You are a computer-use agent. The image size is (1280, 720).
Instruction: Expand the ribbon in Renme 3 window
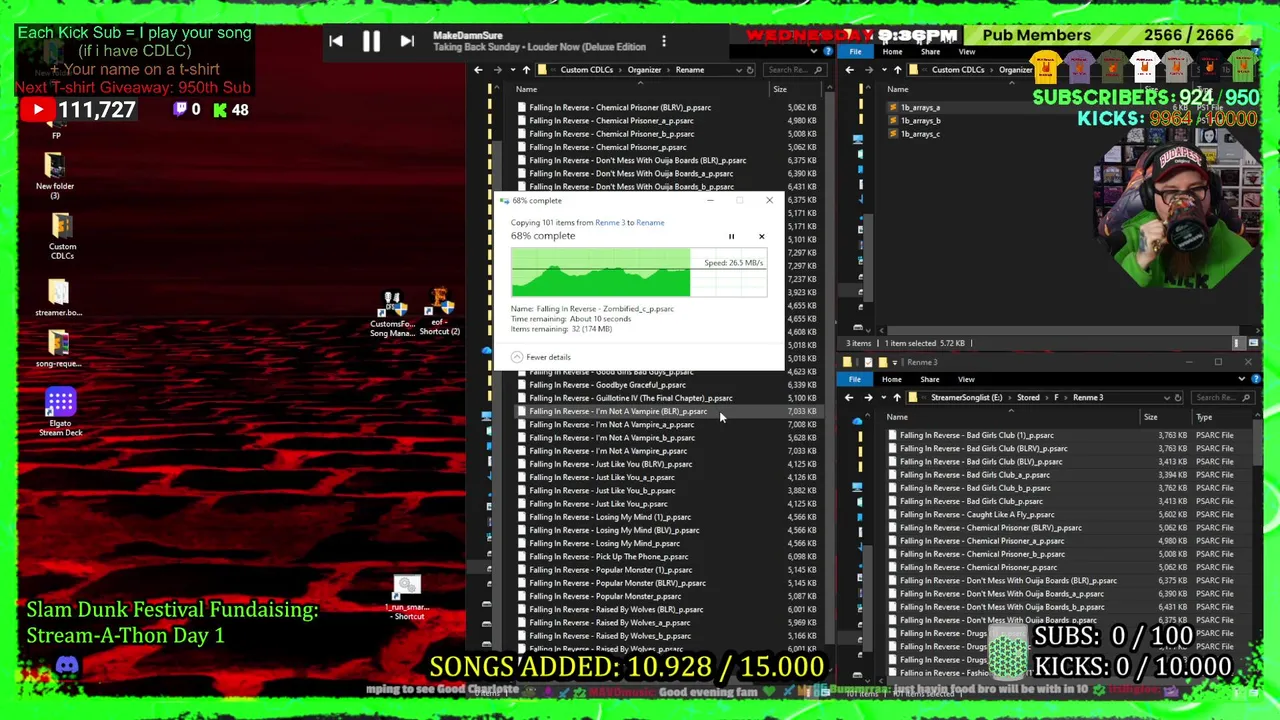pyautogui.click(x=1242, y=380)
